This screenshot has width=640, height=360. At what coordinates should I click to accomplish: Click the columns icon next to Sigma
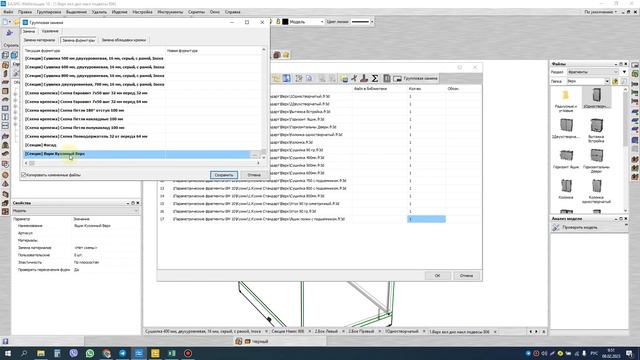click(x=387, y=78)
